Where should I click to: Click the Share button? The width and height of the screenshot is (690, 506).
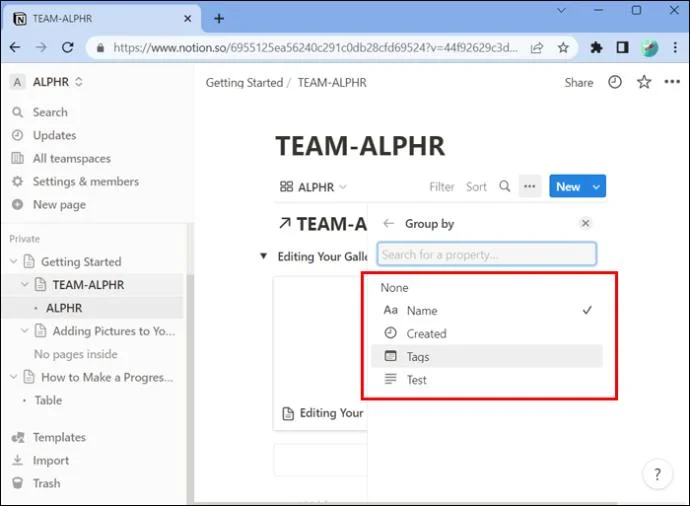pos(579,83)
